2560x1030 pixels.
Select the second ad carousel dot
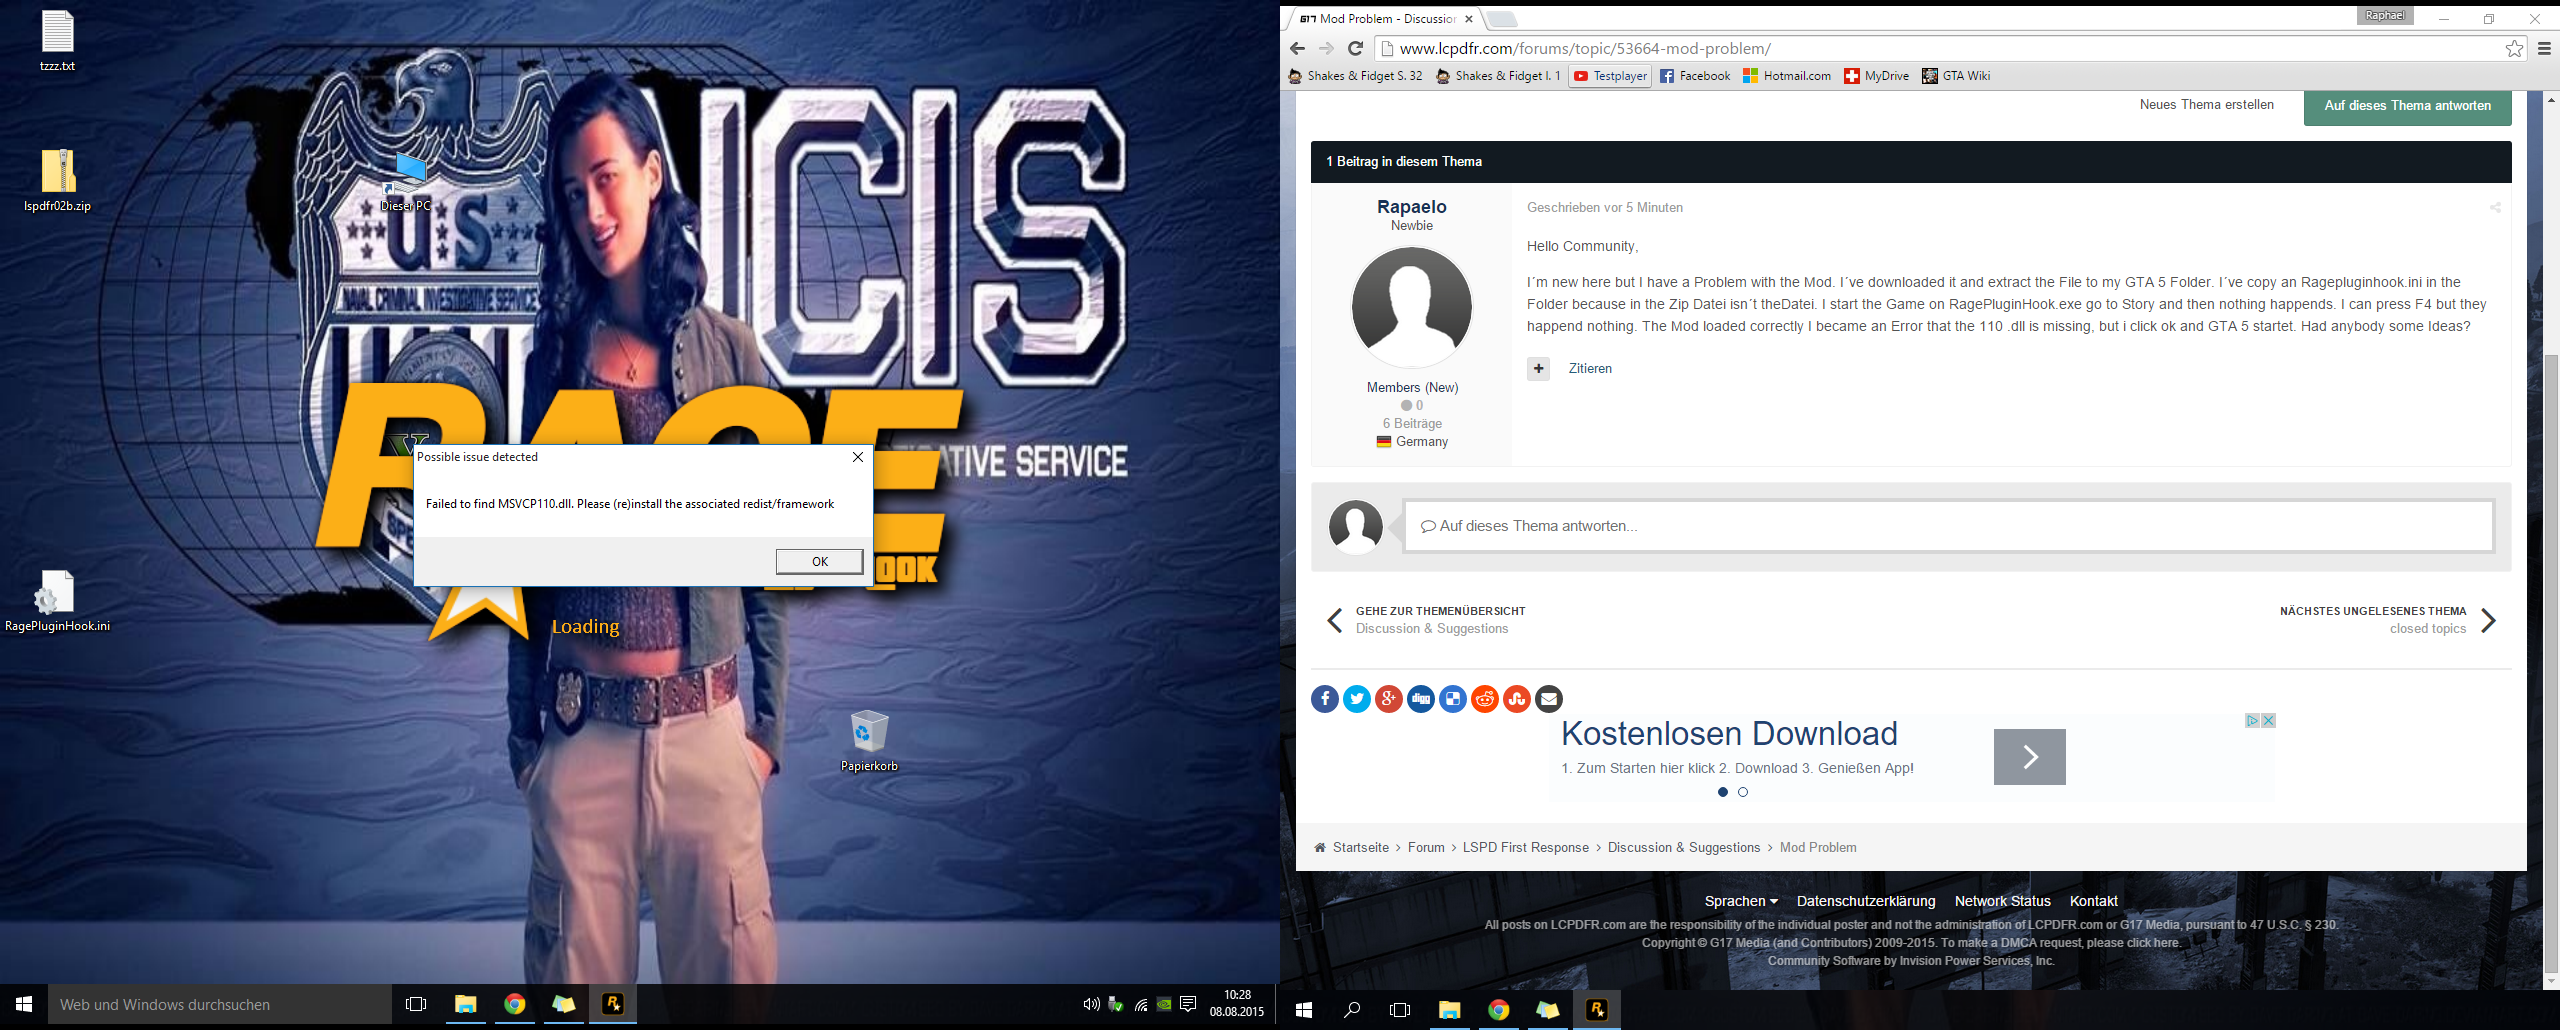1743,792
